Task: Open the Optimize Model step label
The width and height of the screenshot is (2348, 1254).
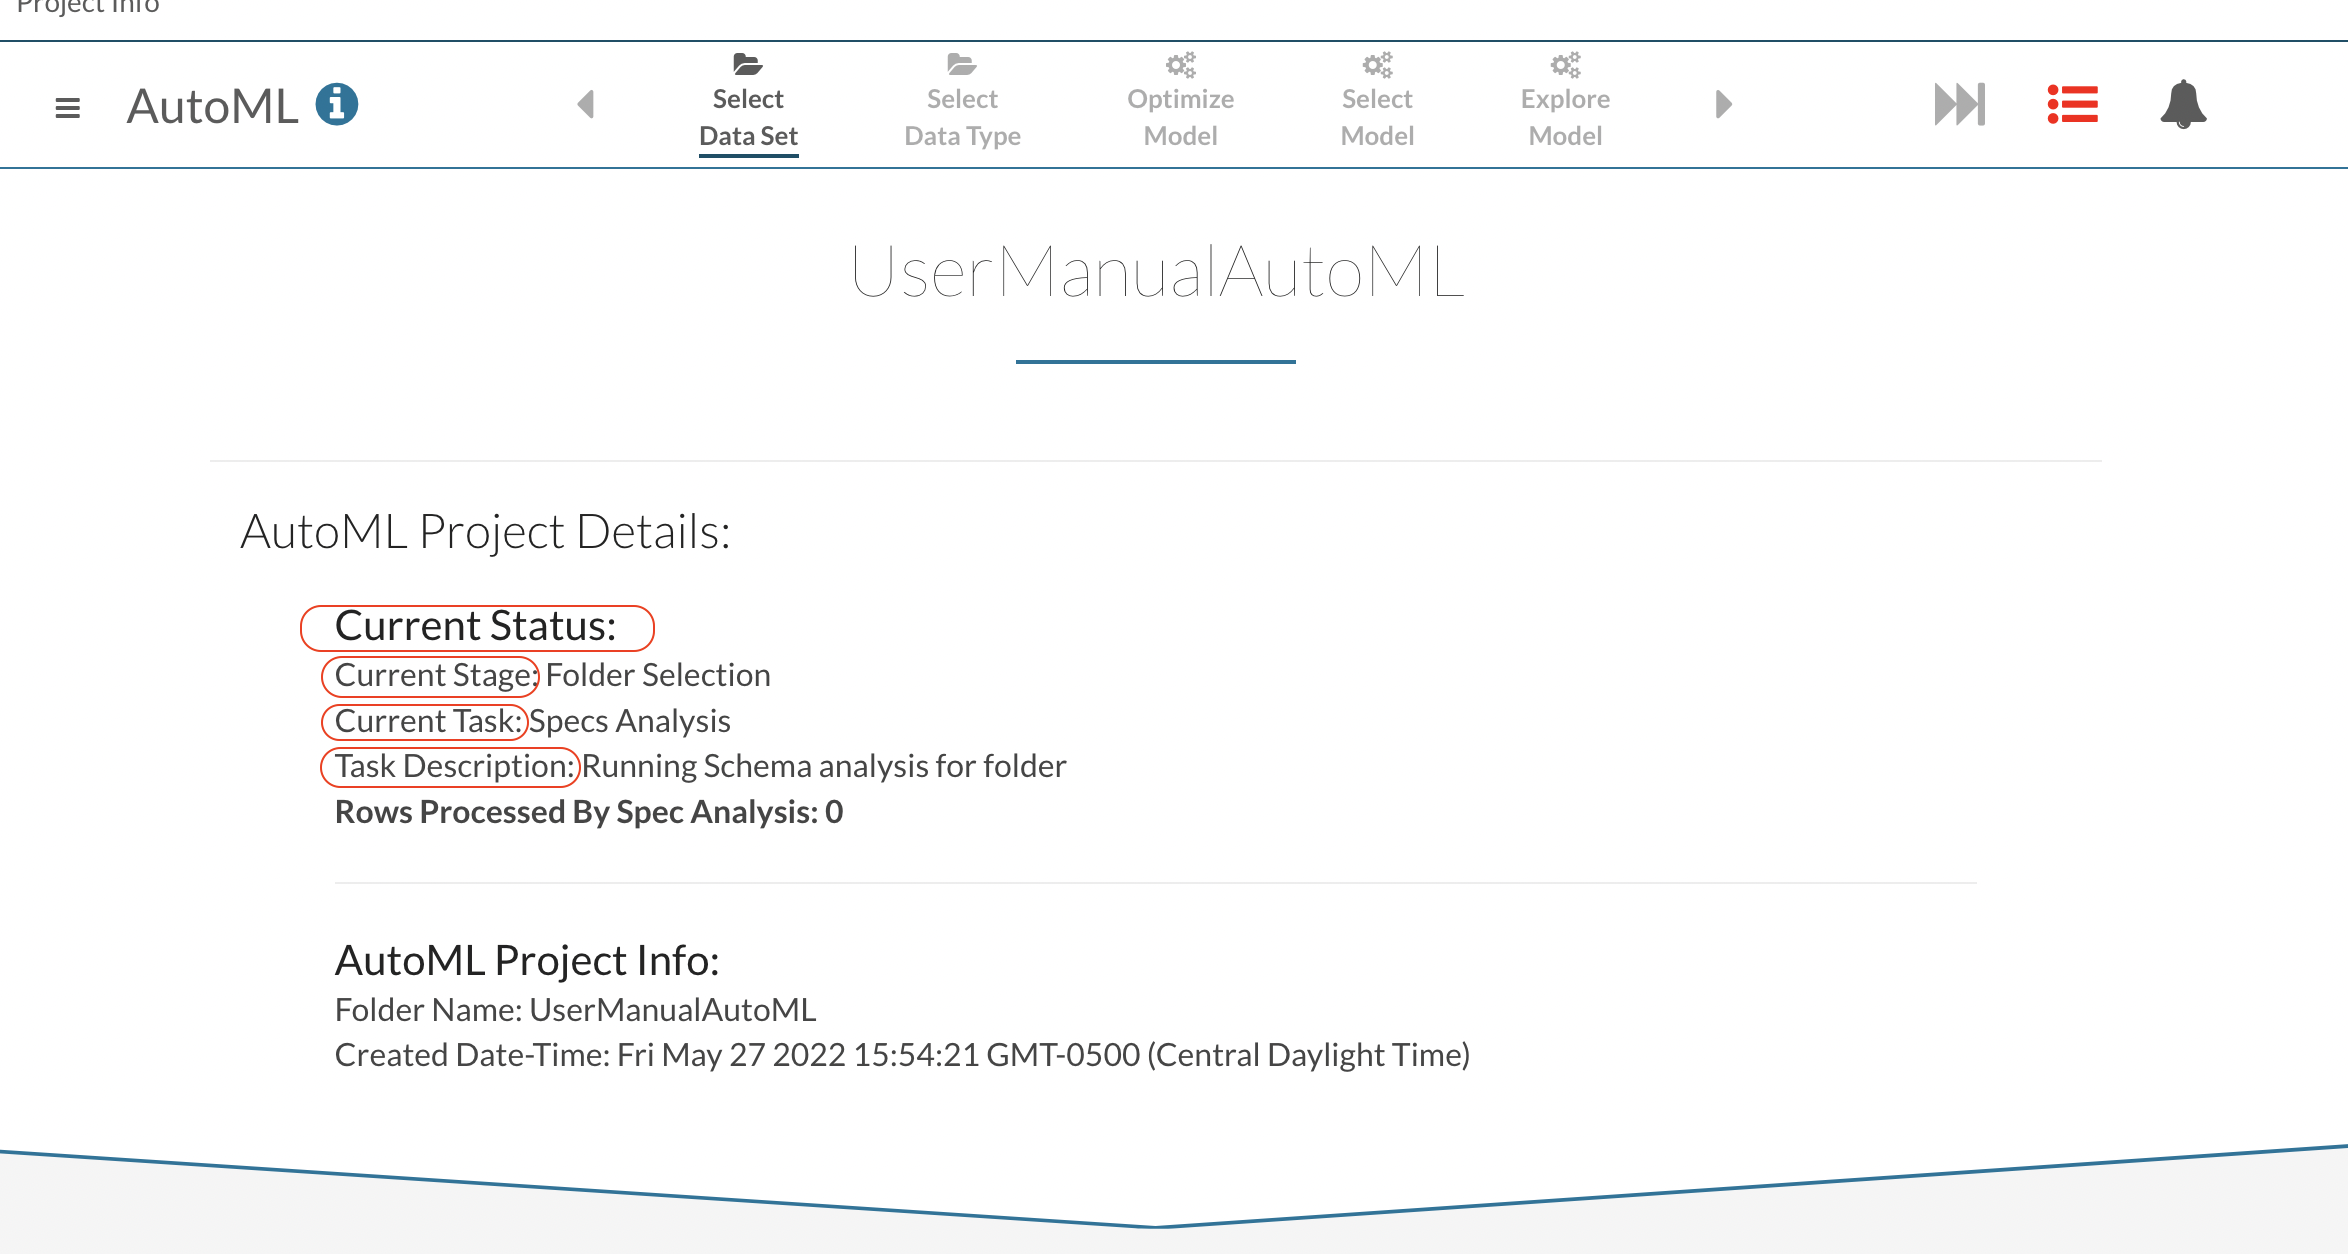Action: click(x=1180, y=118)
